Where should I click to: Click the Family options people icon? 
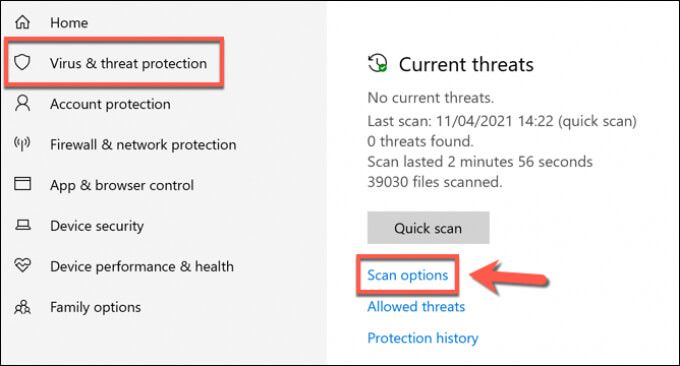click(23, 307)
